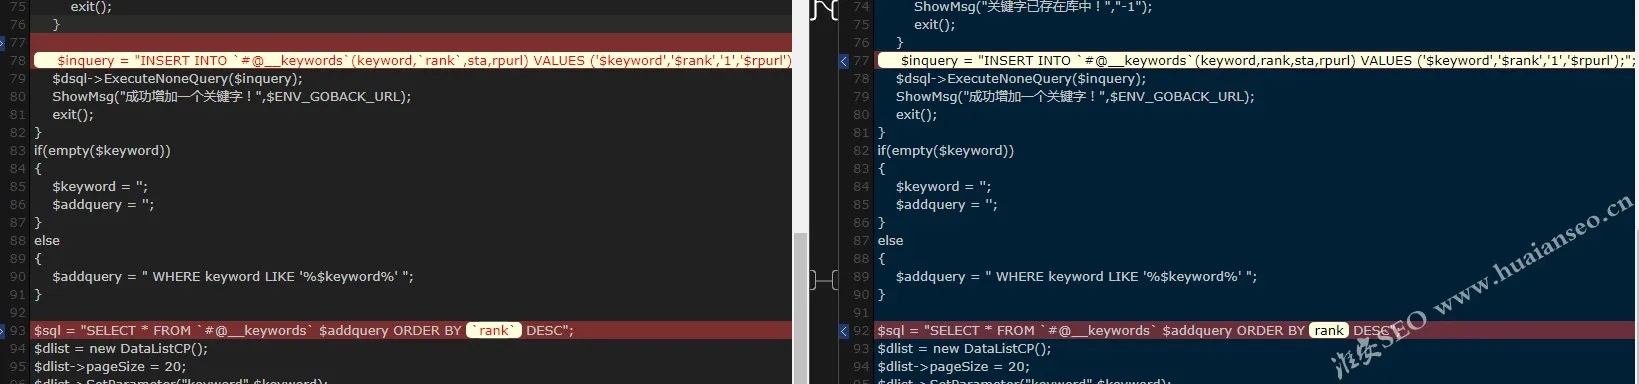Click the $dsql->ExecuteNoneQuery line in the right pane

(1021, 79)
